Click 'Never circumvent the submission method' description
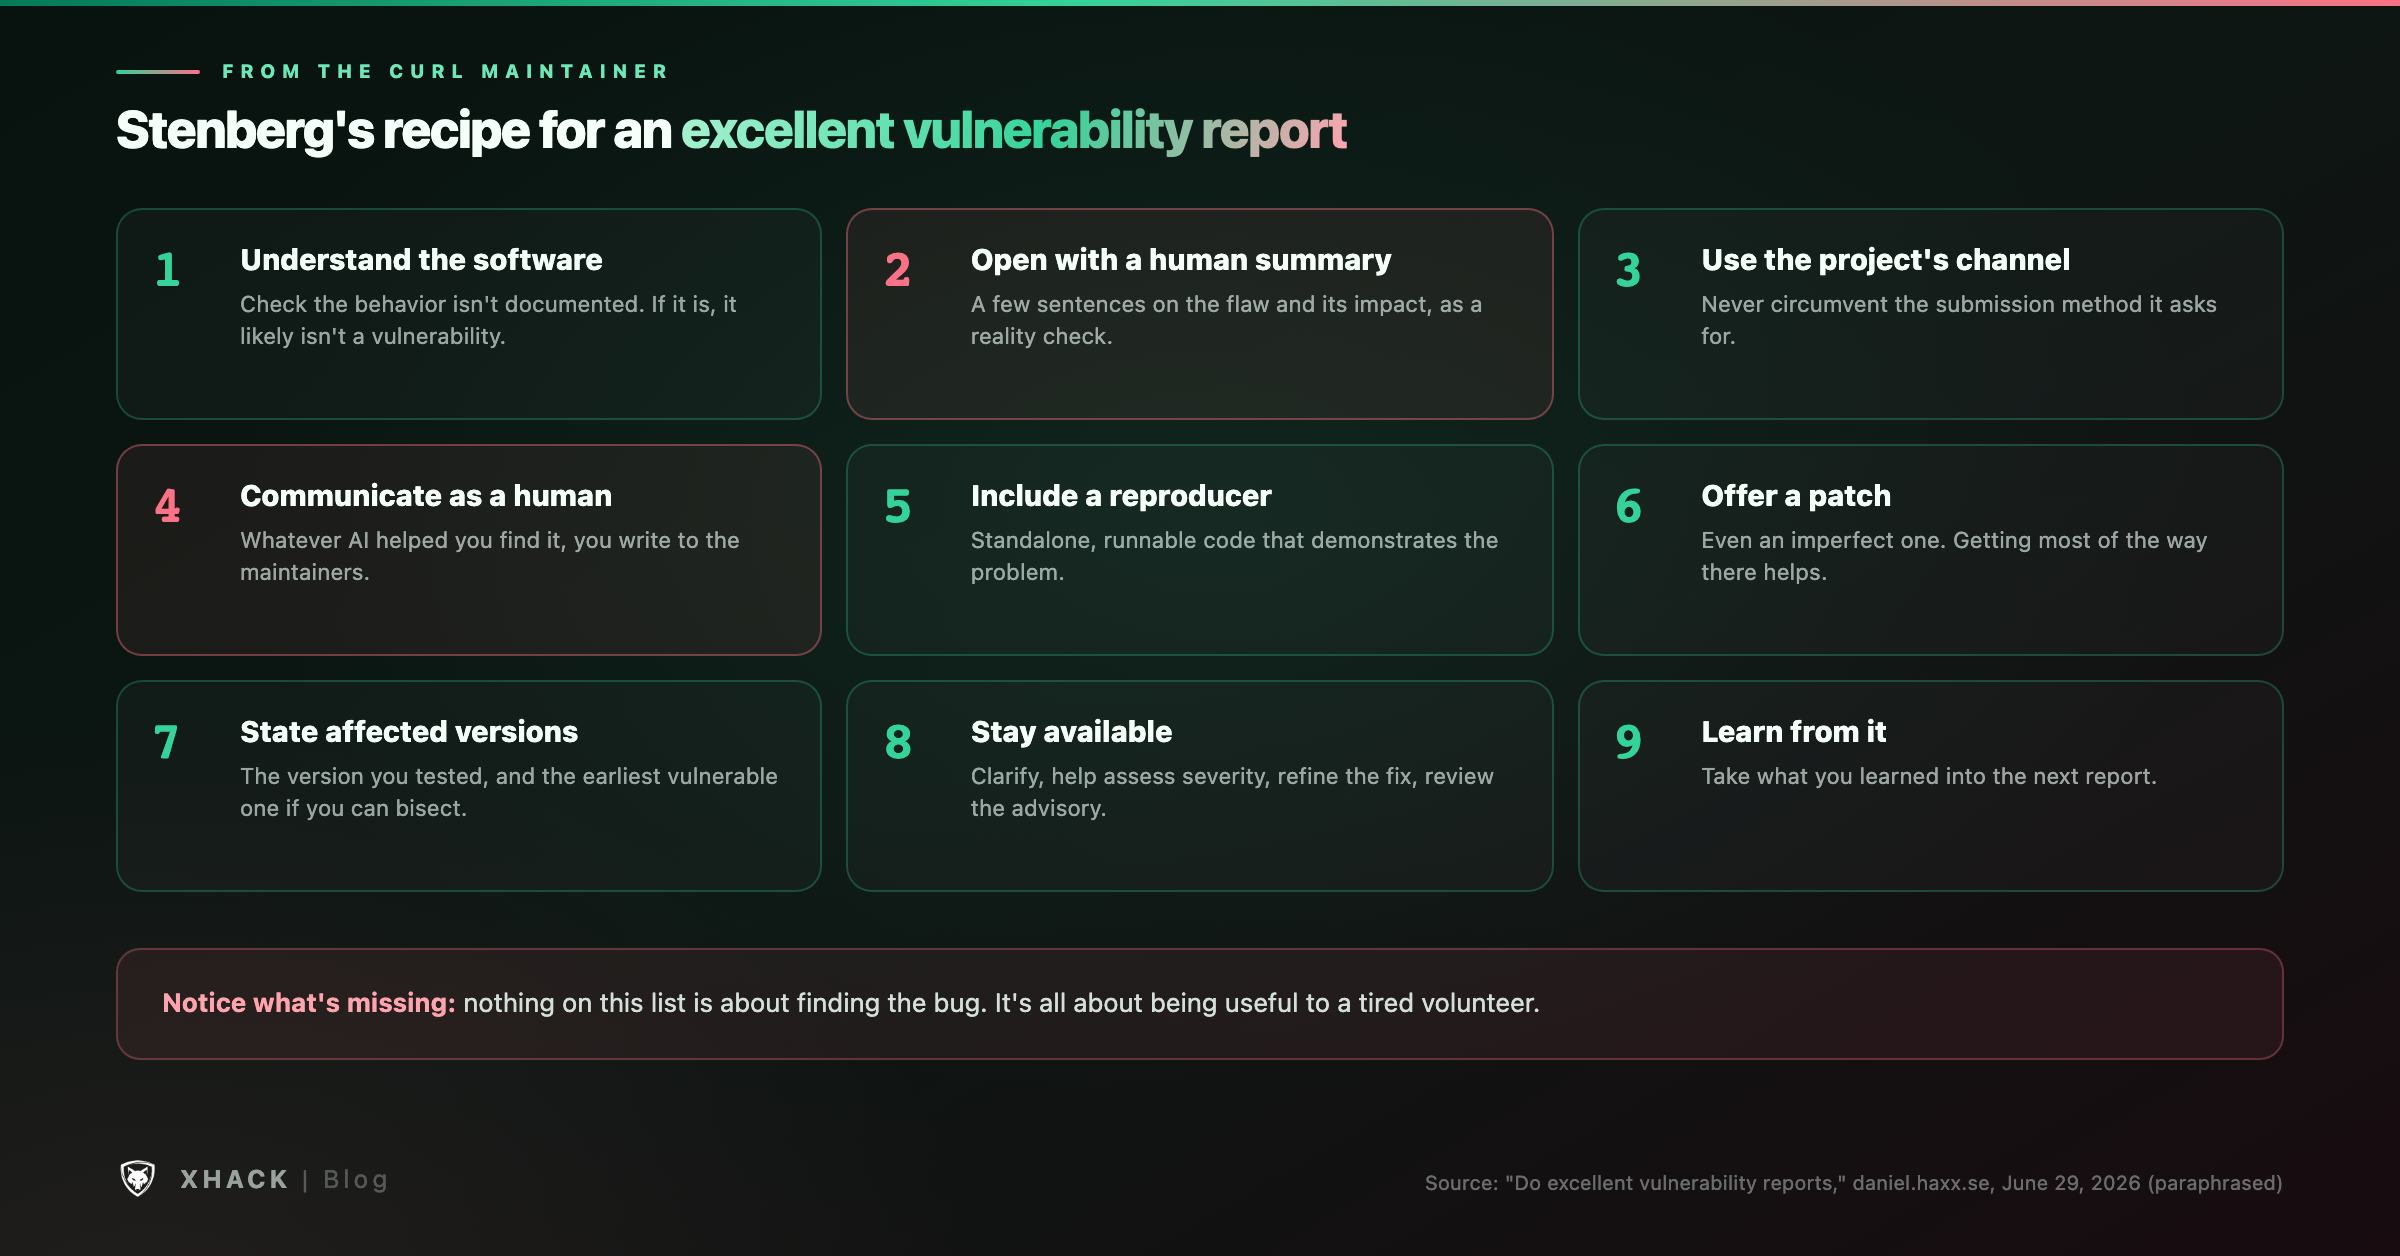Image resolution: width=2400 pixels, height=1256 pixels. [1959, 320]
